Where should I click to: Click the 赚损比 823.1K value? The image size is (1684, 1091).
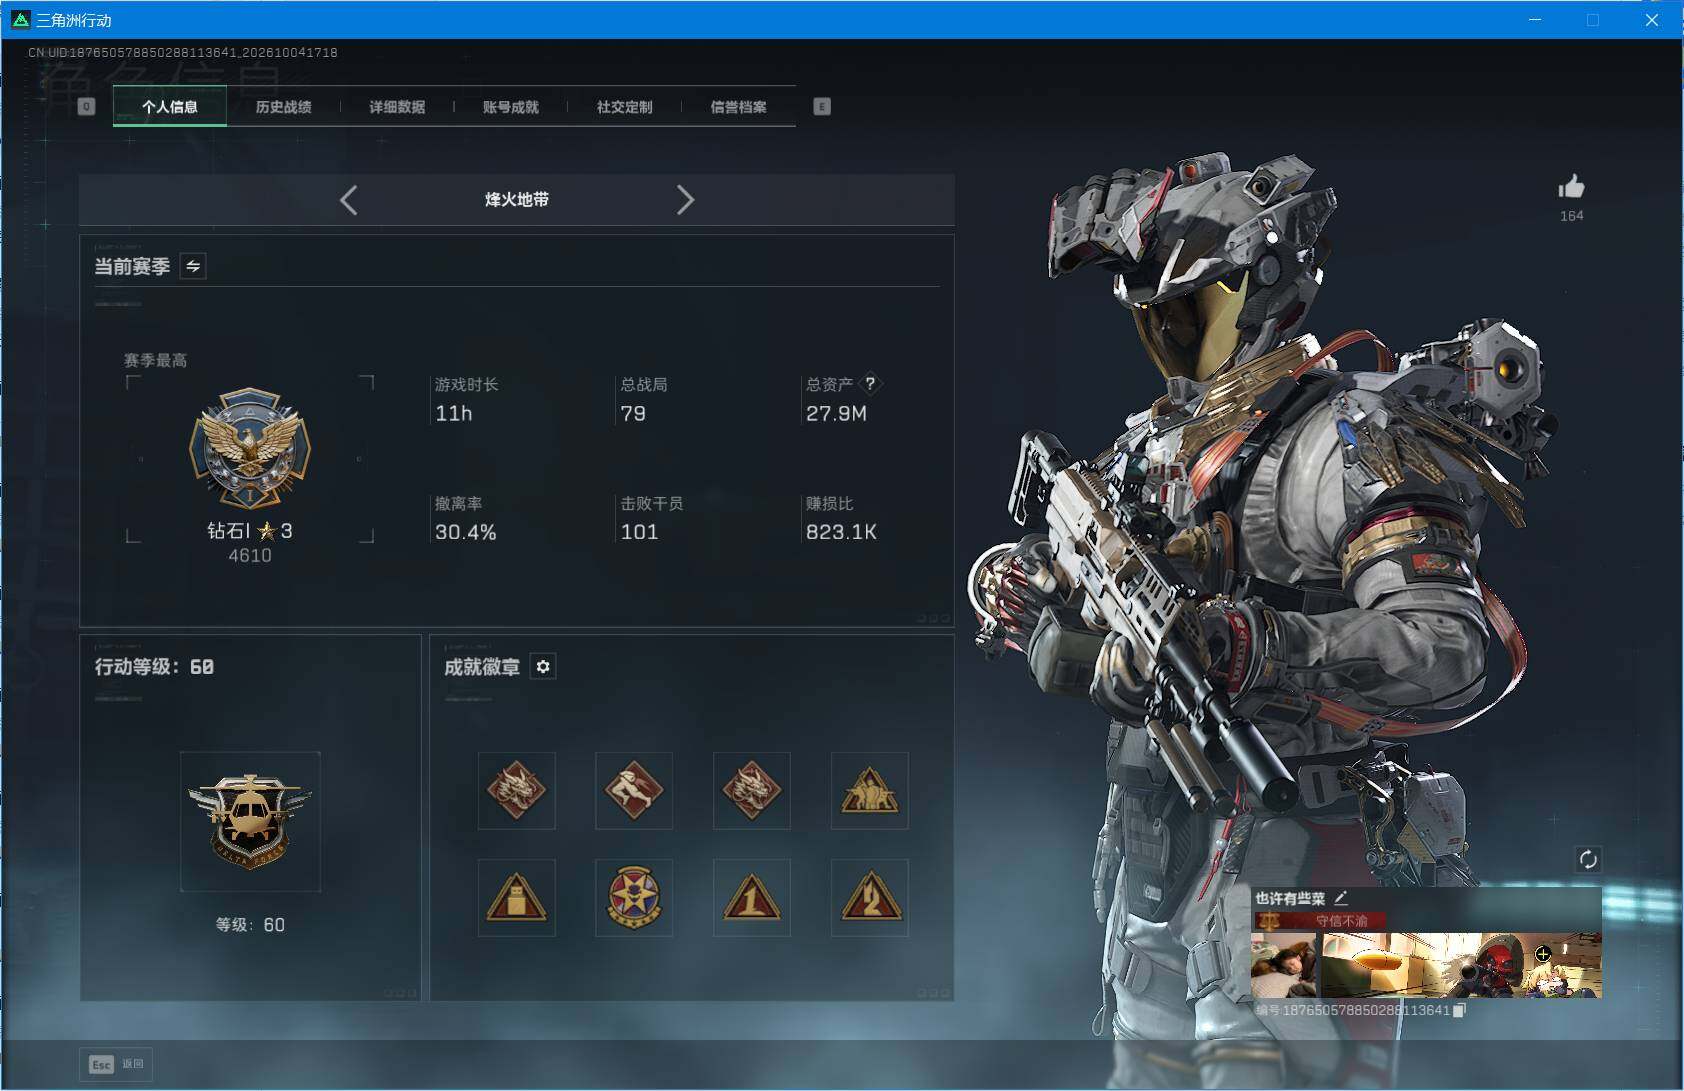842,532
